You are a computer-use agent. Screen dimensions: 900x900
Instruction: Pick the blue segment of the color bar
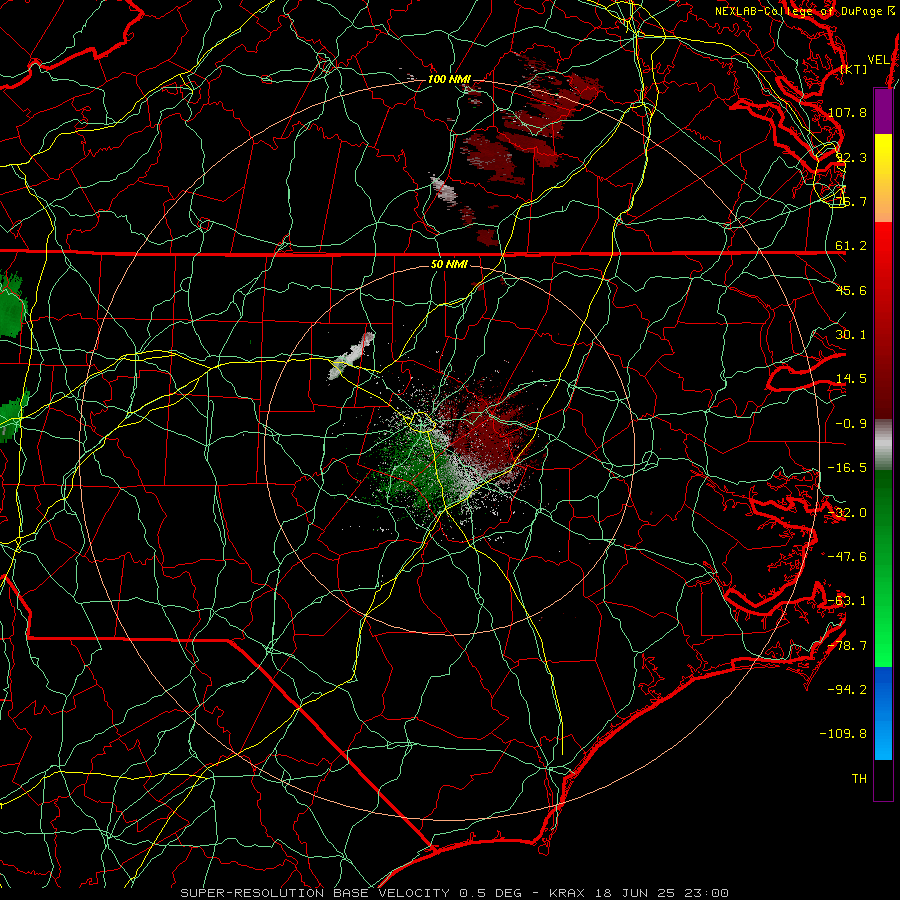[x=883, y=713]
